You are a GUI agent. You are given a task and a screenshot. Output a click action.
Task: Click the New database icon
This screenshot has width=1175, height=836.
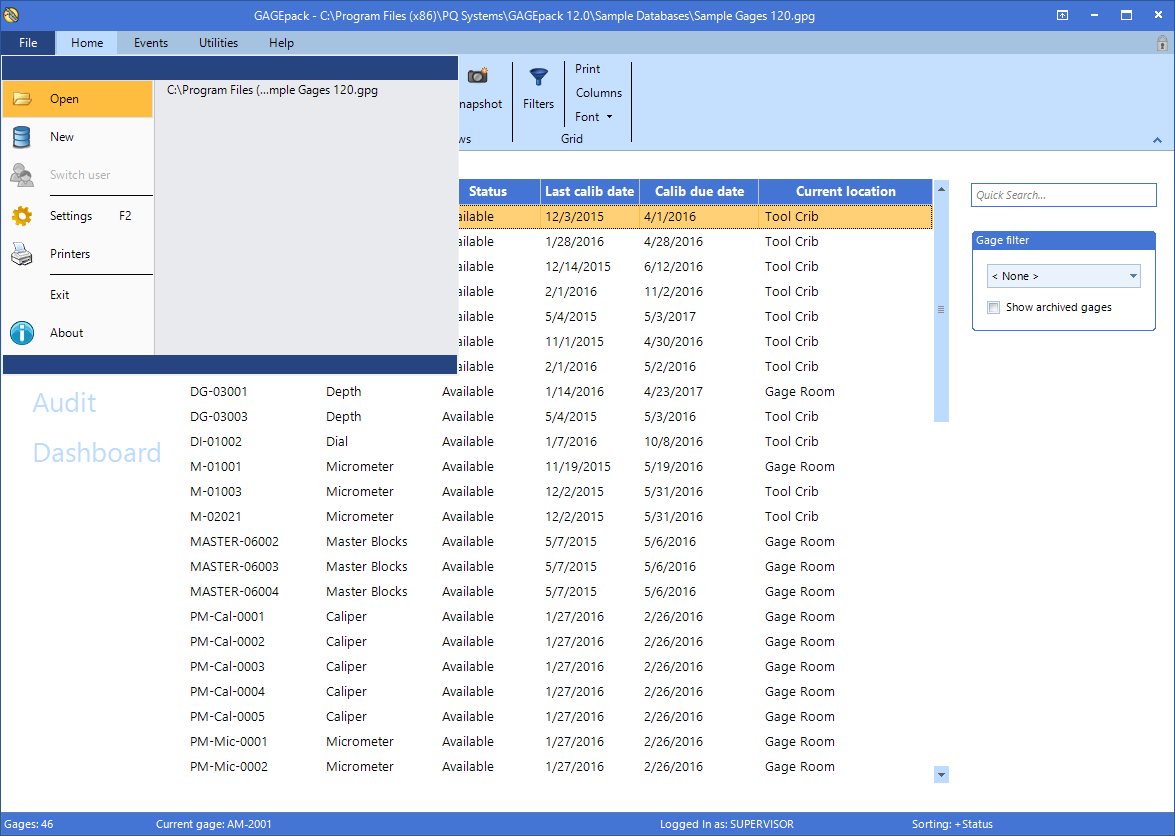point(22,138)
